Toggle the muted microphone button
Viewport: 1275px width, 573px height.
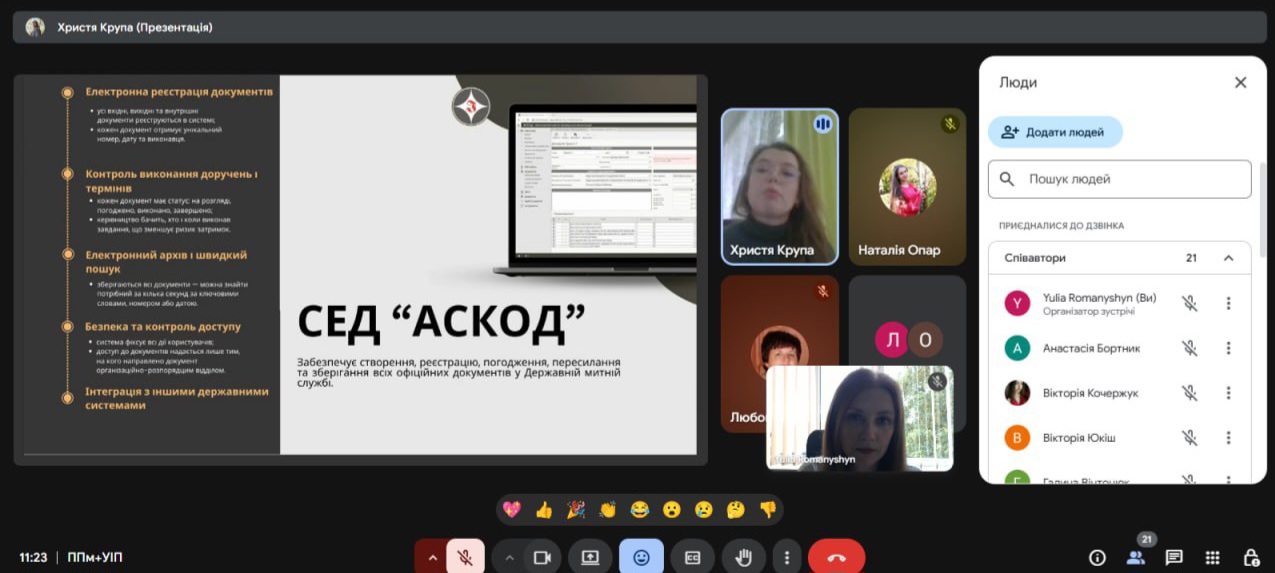click(x=465, y=557)
